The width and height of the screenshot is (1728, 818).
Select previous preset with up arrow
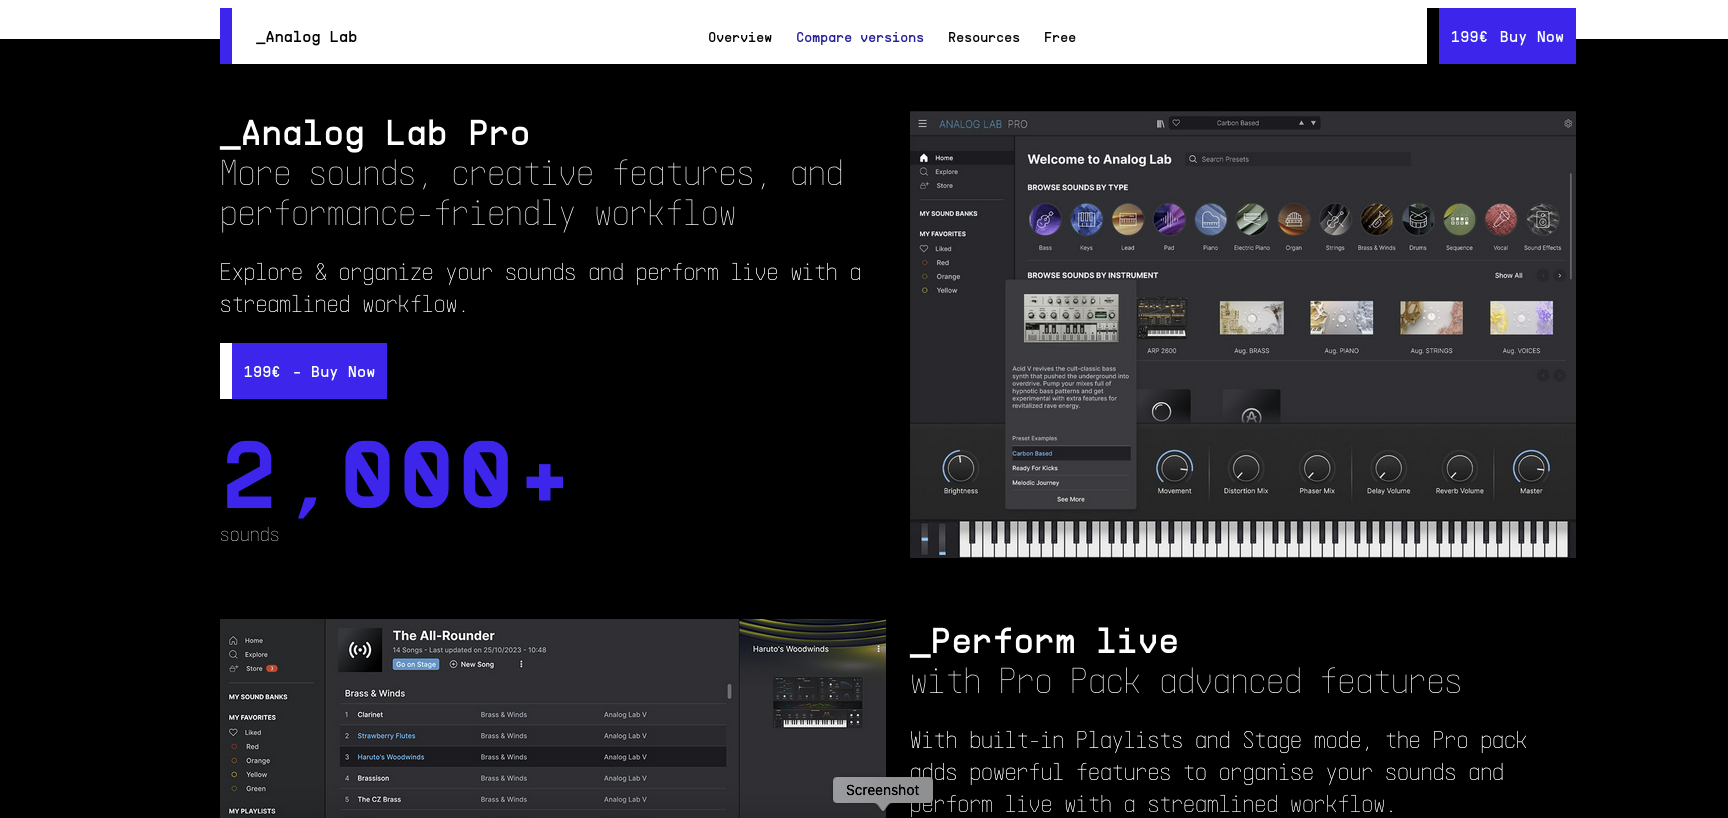(x=1301, y=123)
